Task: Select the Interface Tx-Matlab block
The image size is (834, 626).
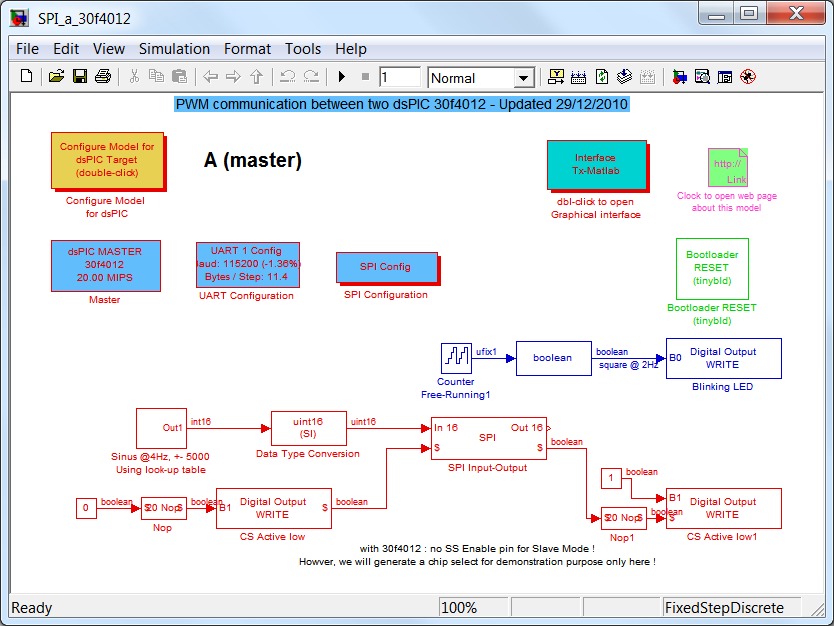Action: tap(597, 165)
